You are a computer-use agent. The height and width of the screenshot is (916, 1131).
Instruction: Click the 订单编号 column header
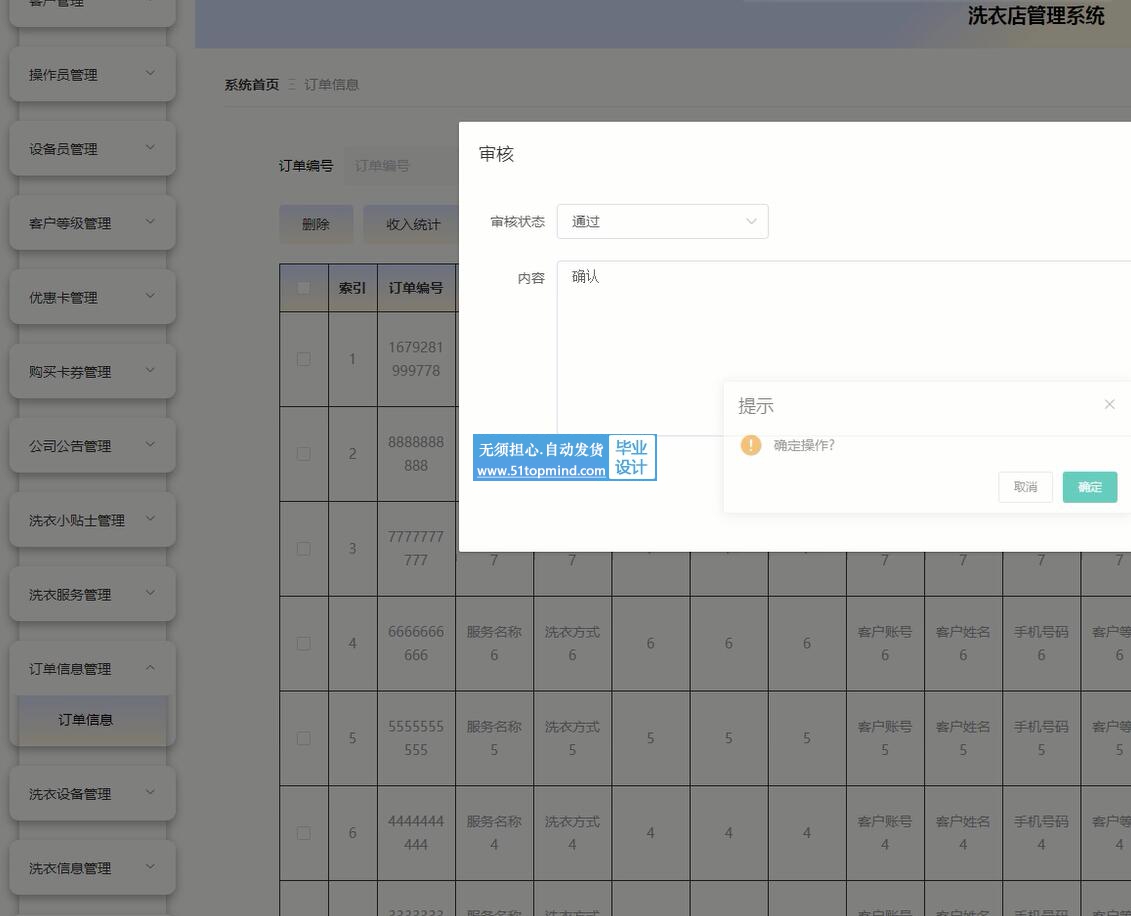click(x=415, y=288)
